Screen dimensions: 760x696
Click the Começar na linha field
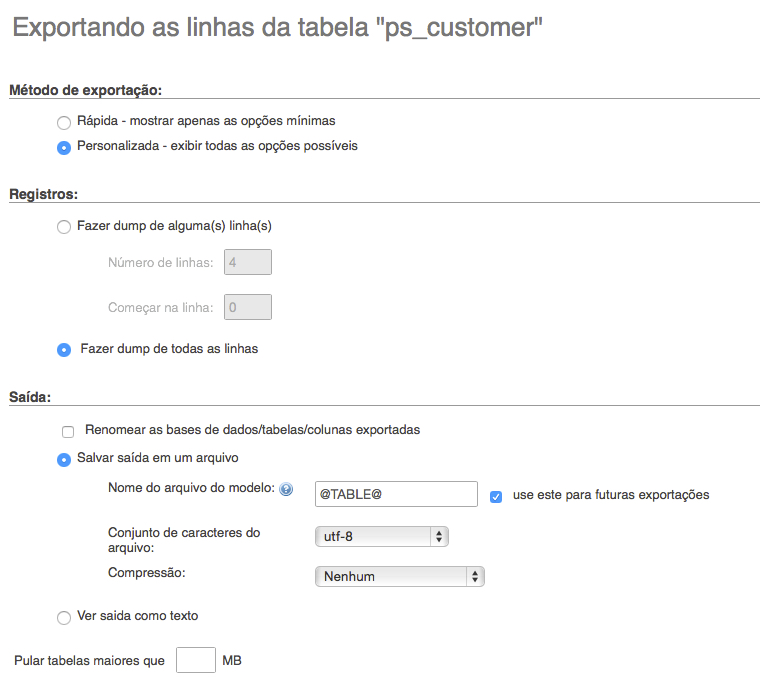248,307
